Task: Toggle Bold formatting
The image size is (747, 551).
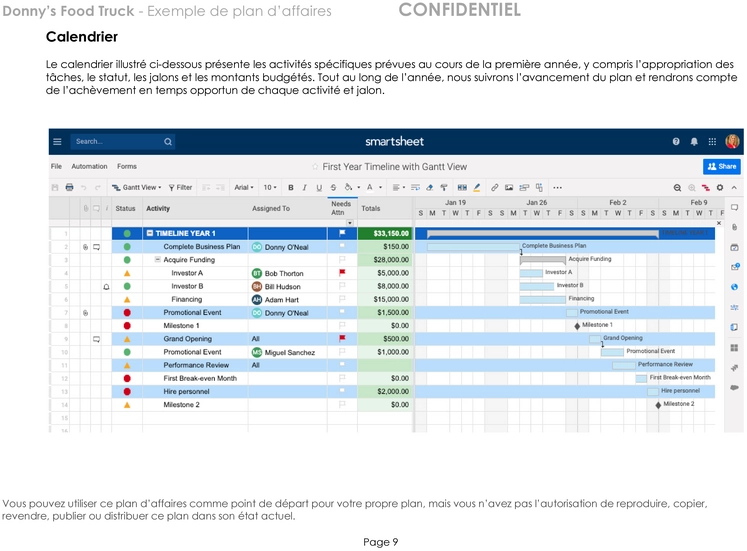Action: (x=291, y=188)
